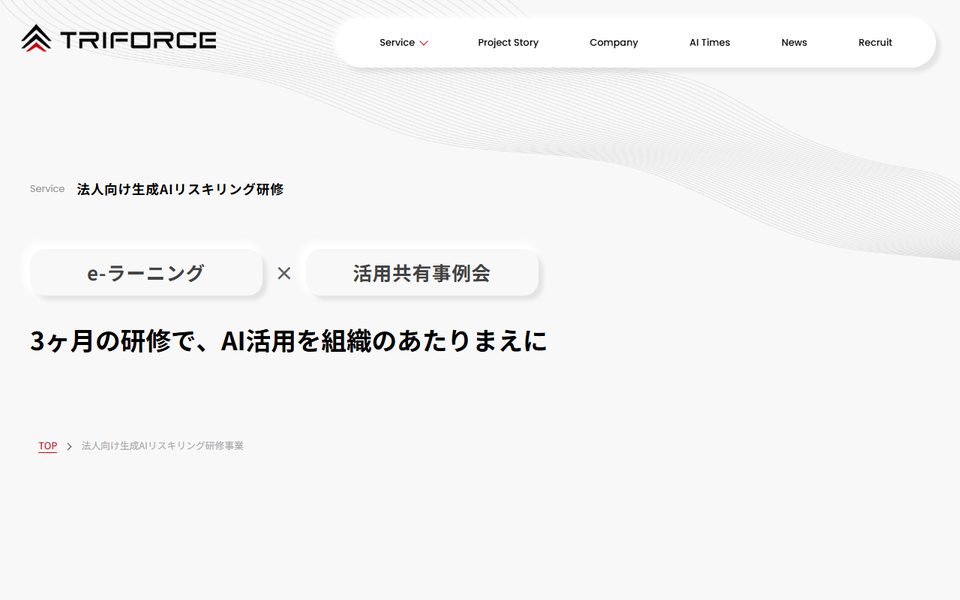This screenshot has height=600, width=960.
Task: Open the News page
Action: coord(794,42)
